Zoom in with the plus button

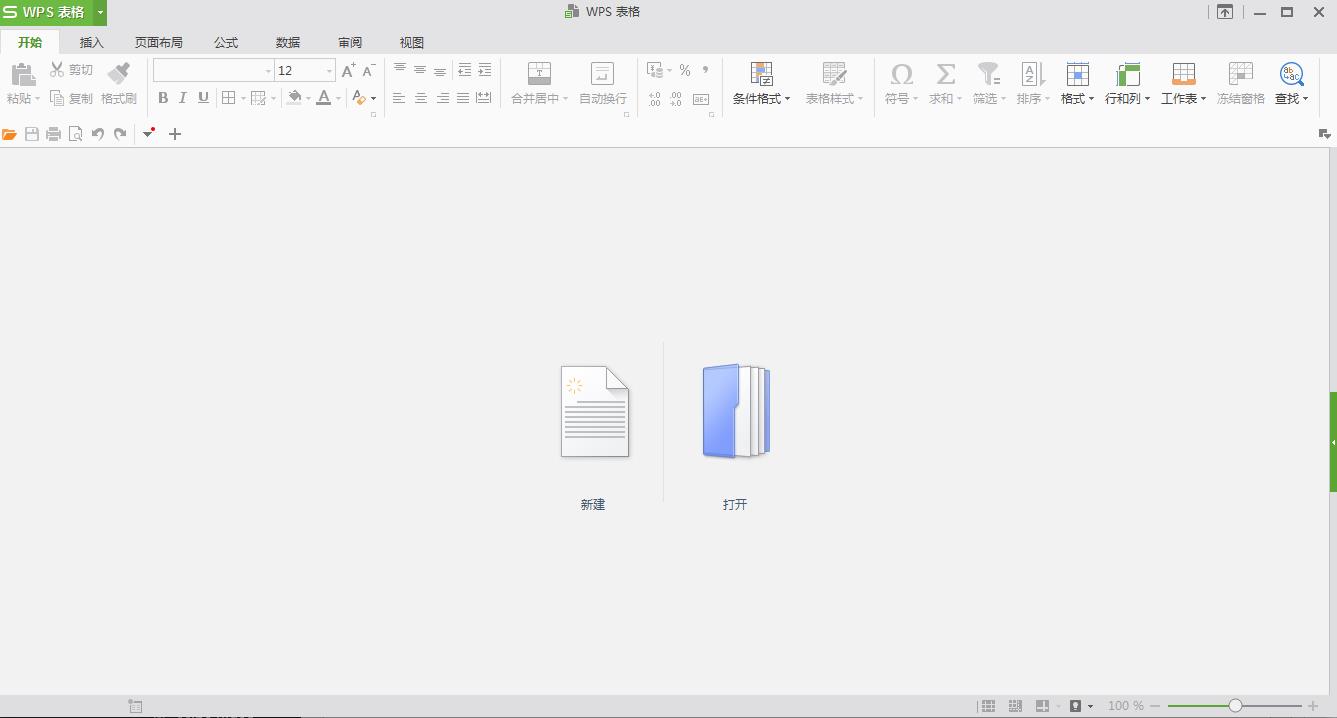(1313, 706)
